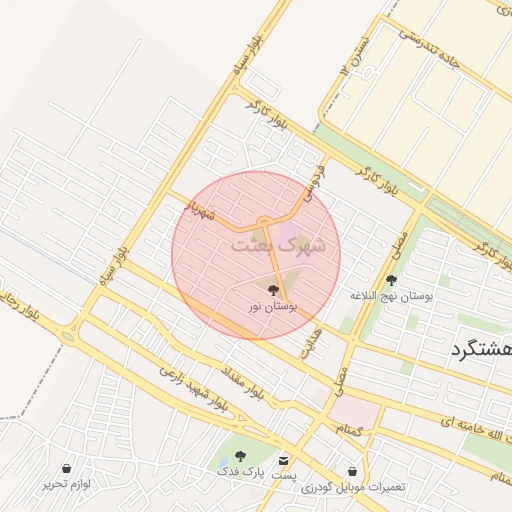The height and width of the screenshot is (512, 512).
Task: Select the هشتگرد city name label
Action: (481, 351)
